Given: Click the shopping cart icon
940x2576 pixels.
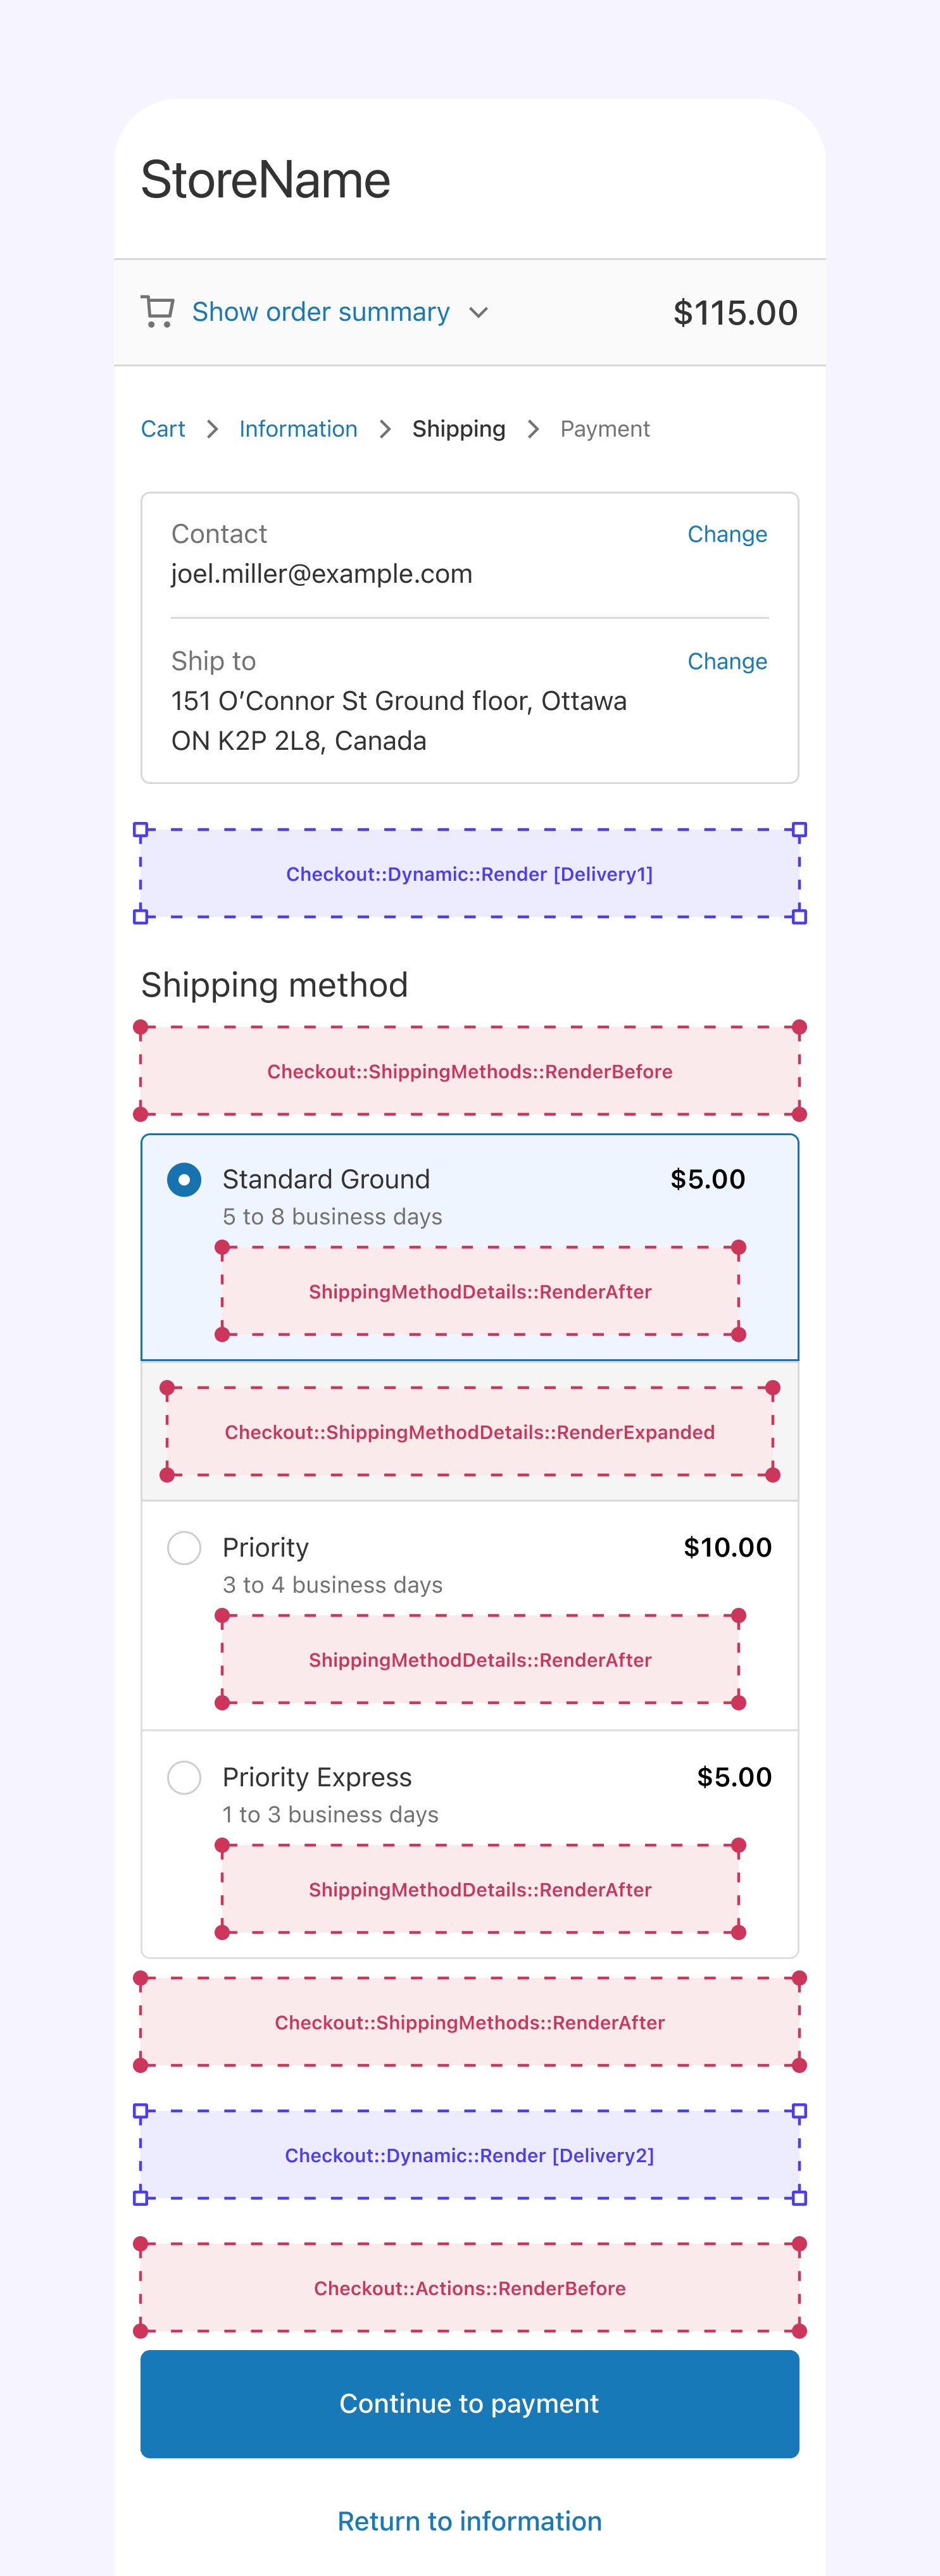Looking at the screenshot, I should pyautogui.click(x=158, y=312).
